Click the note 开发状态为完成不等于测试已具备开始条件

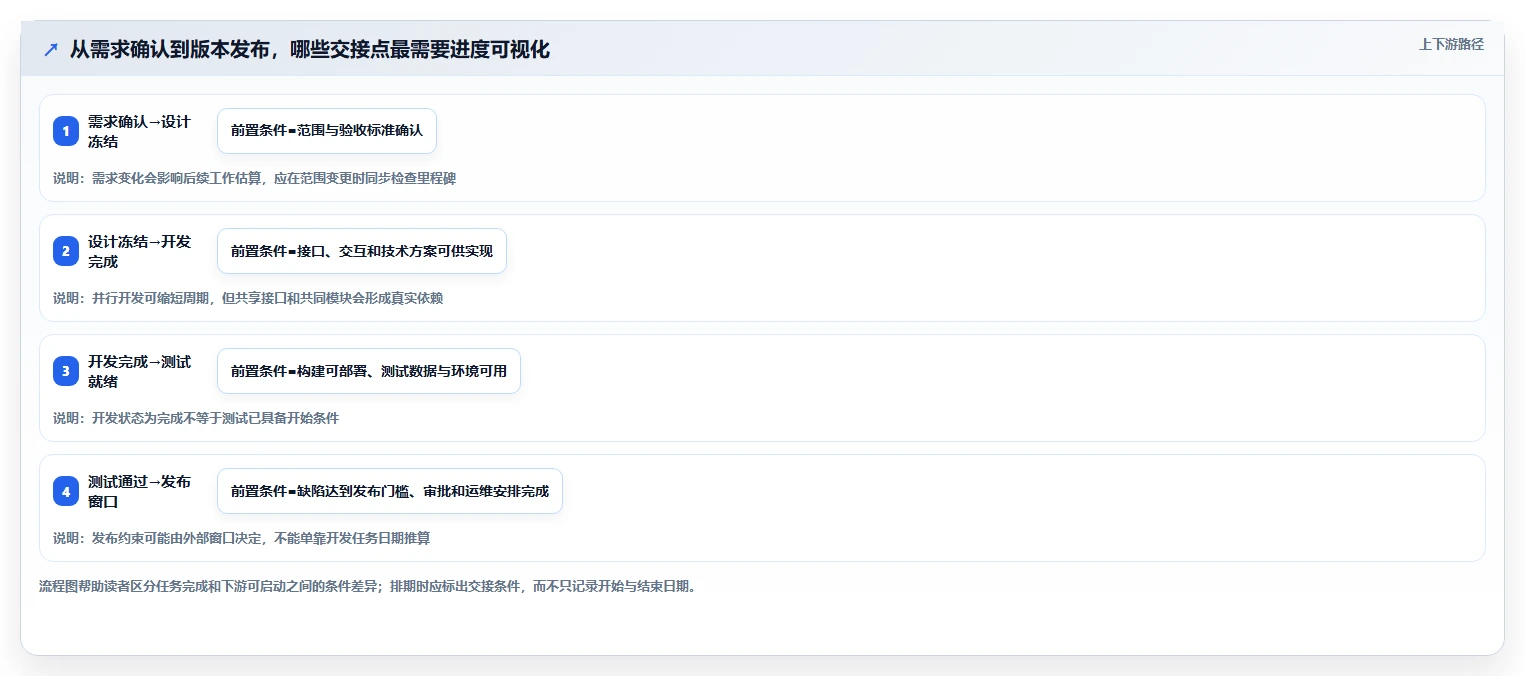(196, 418)
